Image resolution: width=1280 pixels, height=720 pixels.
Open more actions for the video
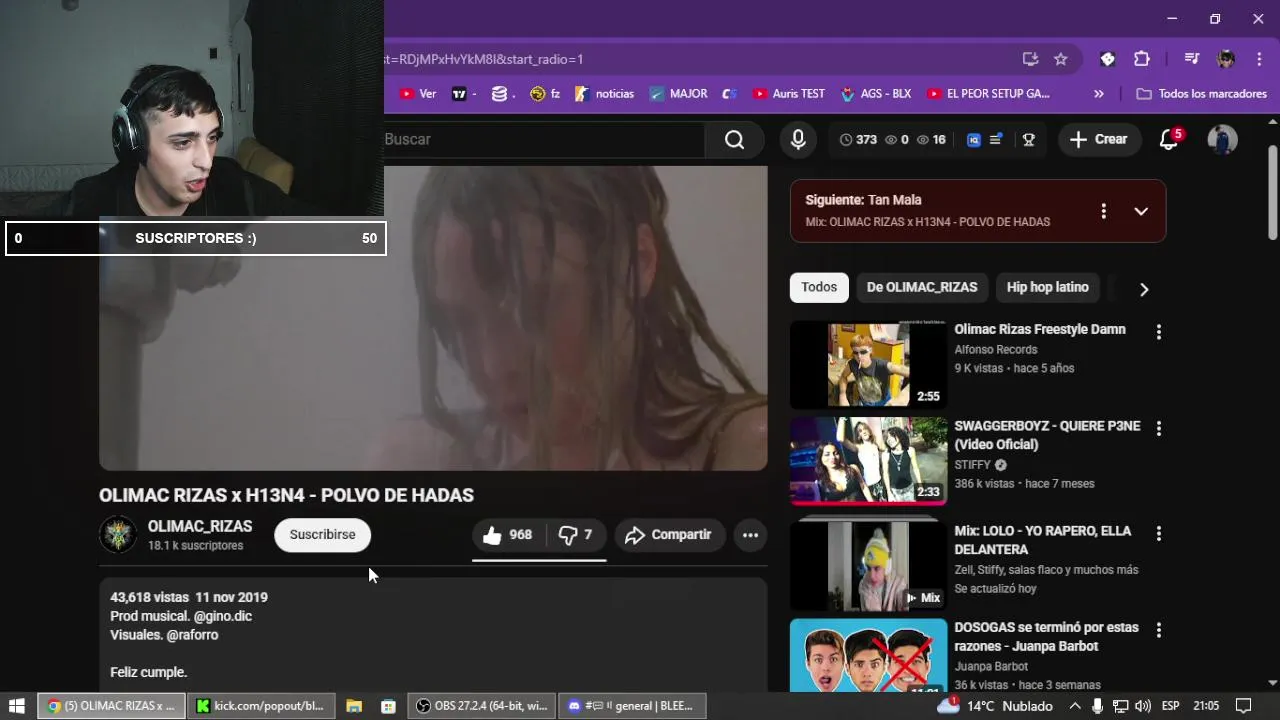(x=750, y=535)
